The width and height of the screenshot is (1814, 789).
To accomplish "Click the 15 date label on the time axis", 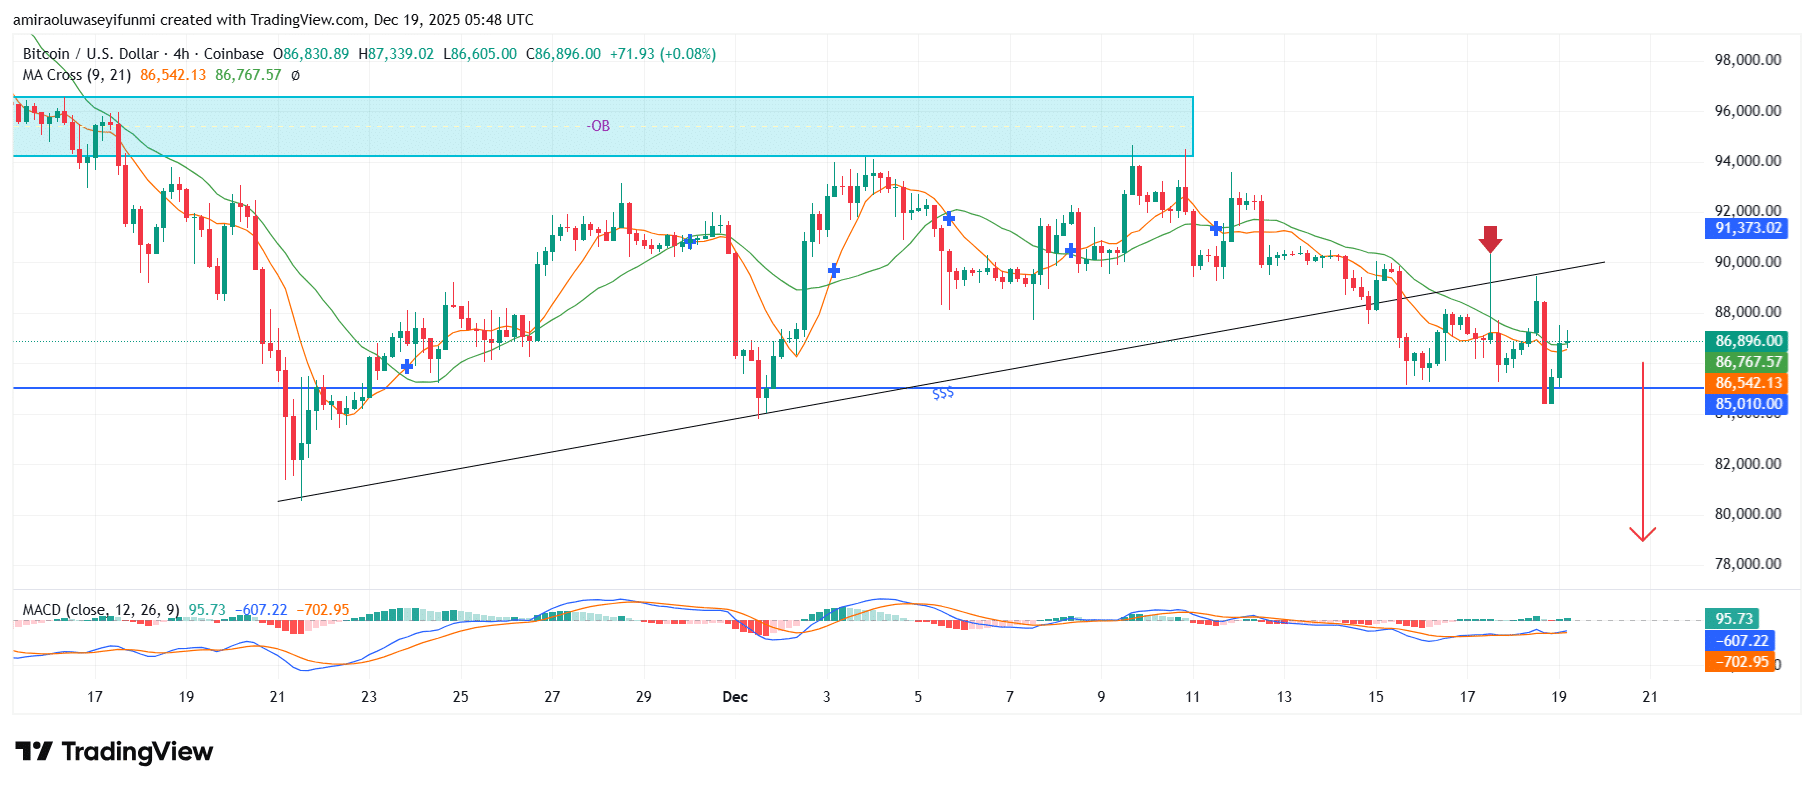I will click(x=1376, y=697).
